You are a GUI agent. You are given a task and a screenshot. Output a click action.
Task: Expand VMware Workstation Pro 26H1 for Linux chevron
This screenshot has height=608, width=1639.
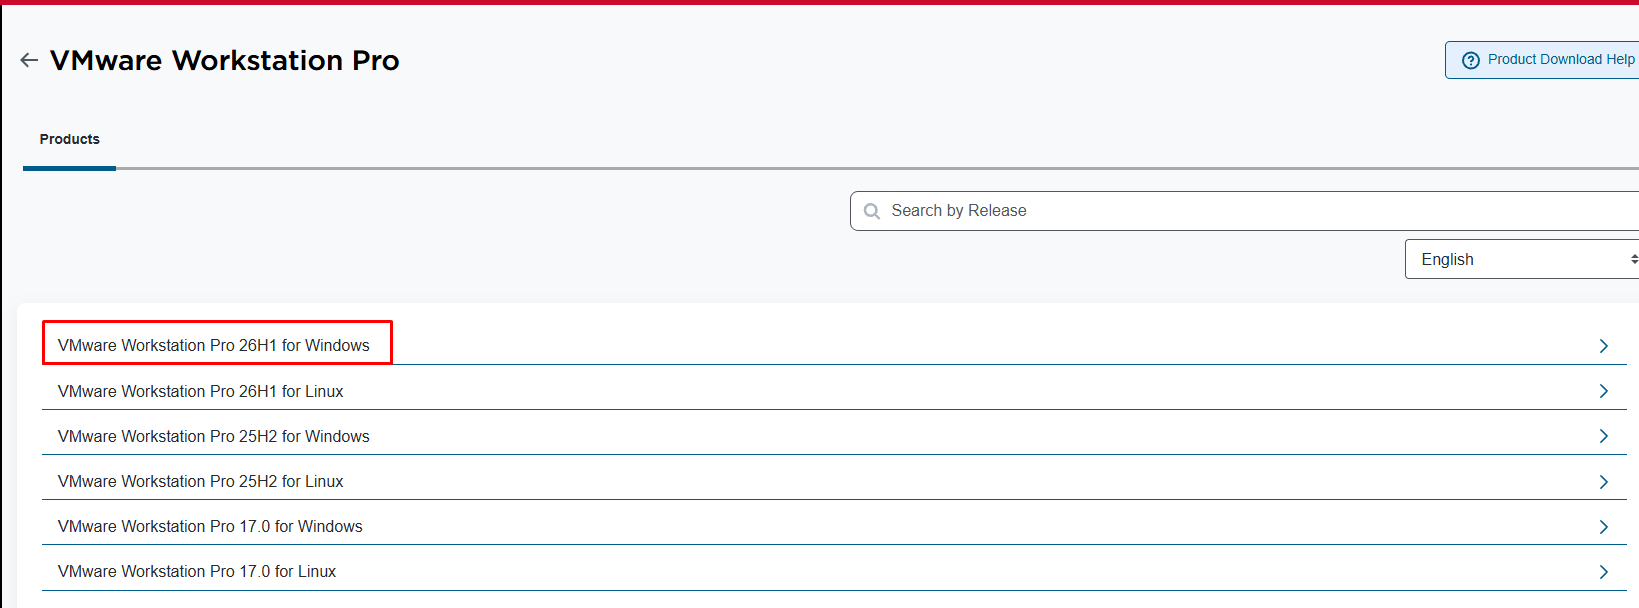coord(1604,391)
